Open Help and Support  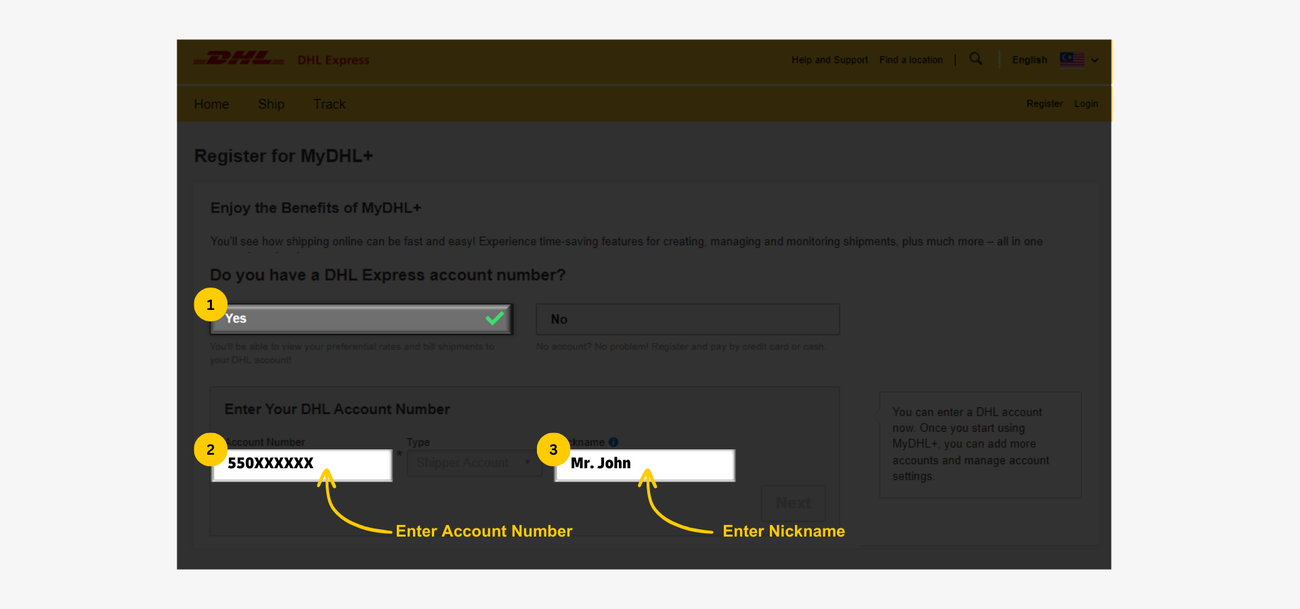[x=830, y=60]
